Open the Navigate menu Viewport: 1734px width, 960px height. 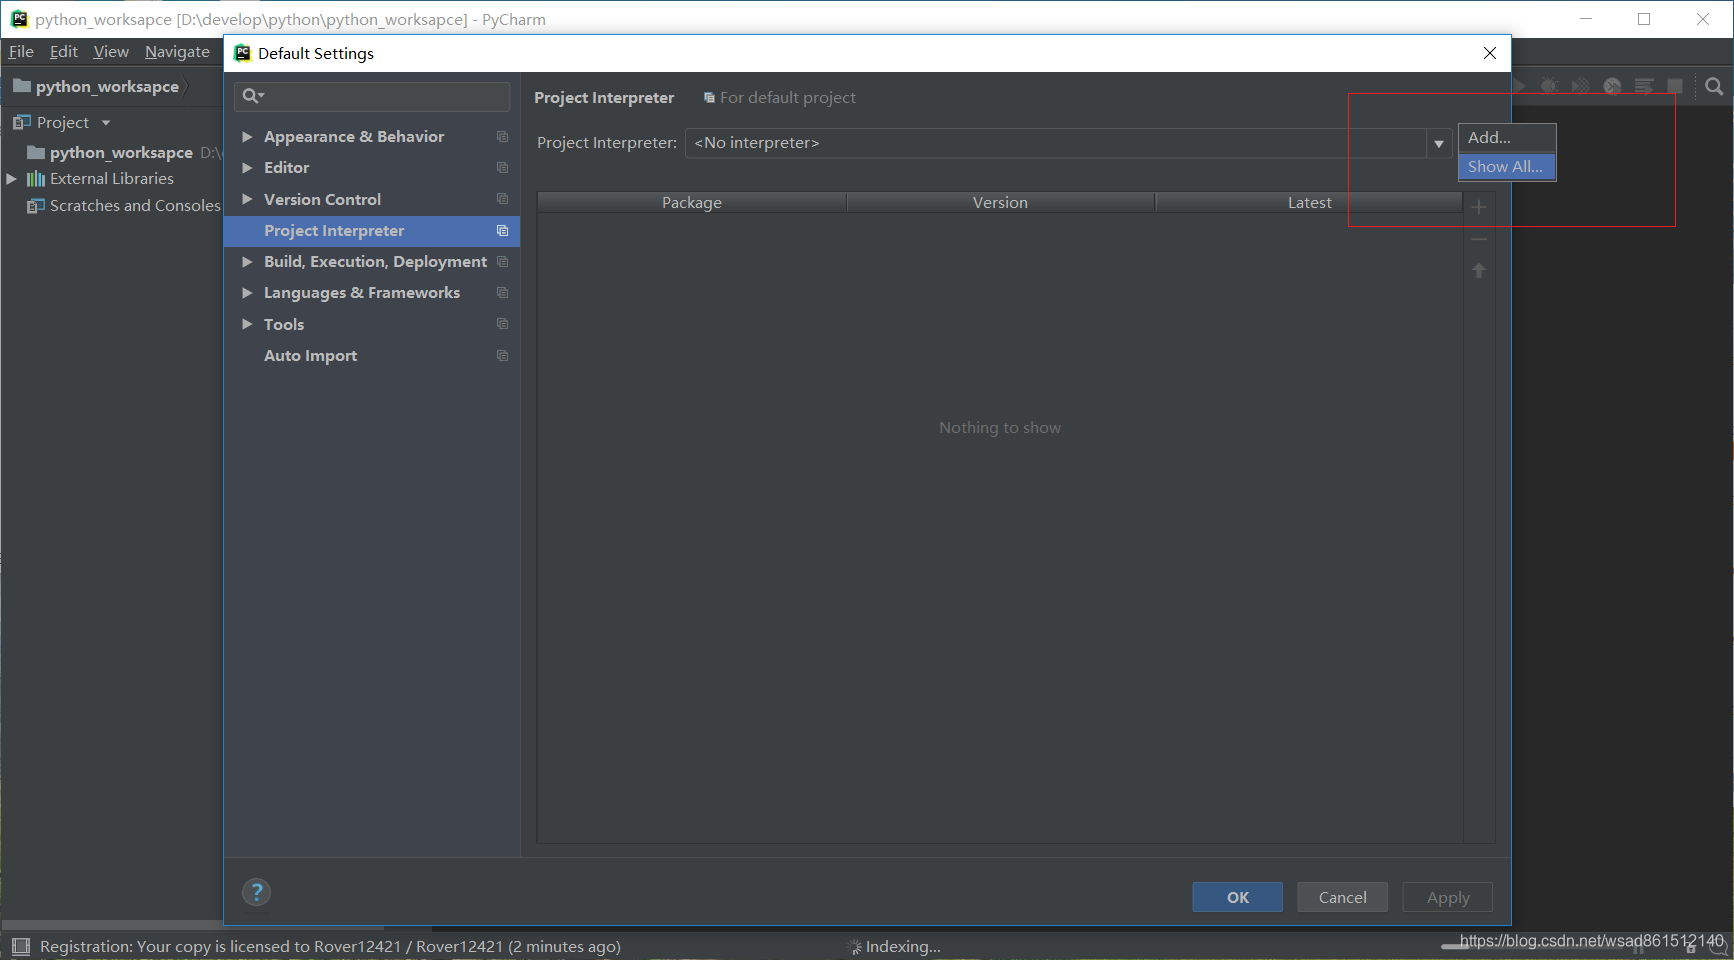pos(177,52)
